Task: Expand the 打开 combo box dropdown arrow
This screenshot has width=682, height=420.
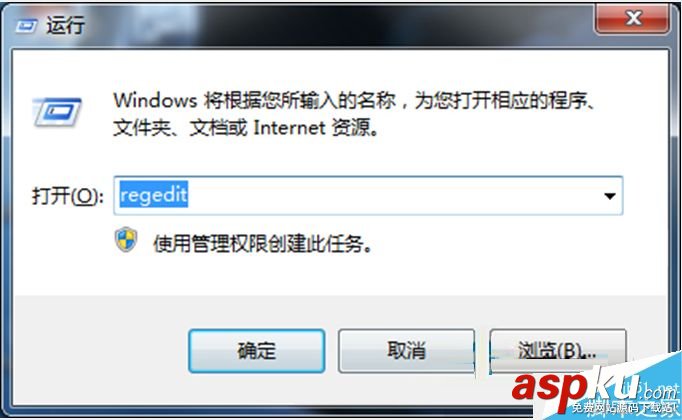Action: 610,196
